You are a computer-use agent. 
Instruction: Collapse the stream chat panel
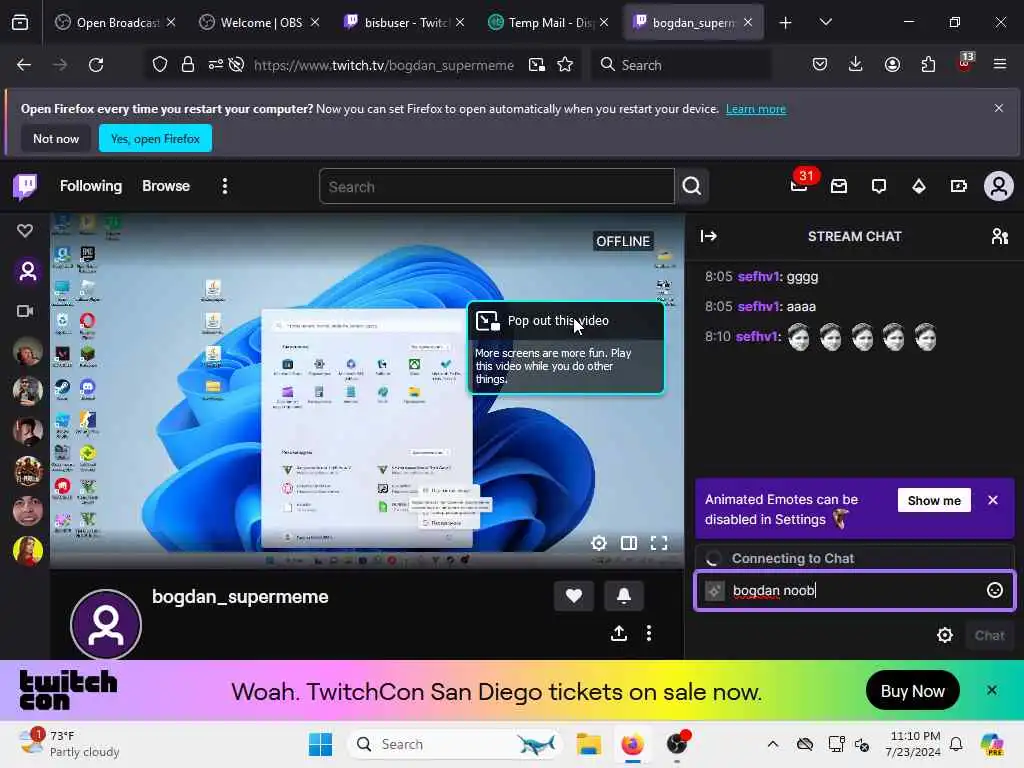click(709, 236)
